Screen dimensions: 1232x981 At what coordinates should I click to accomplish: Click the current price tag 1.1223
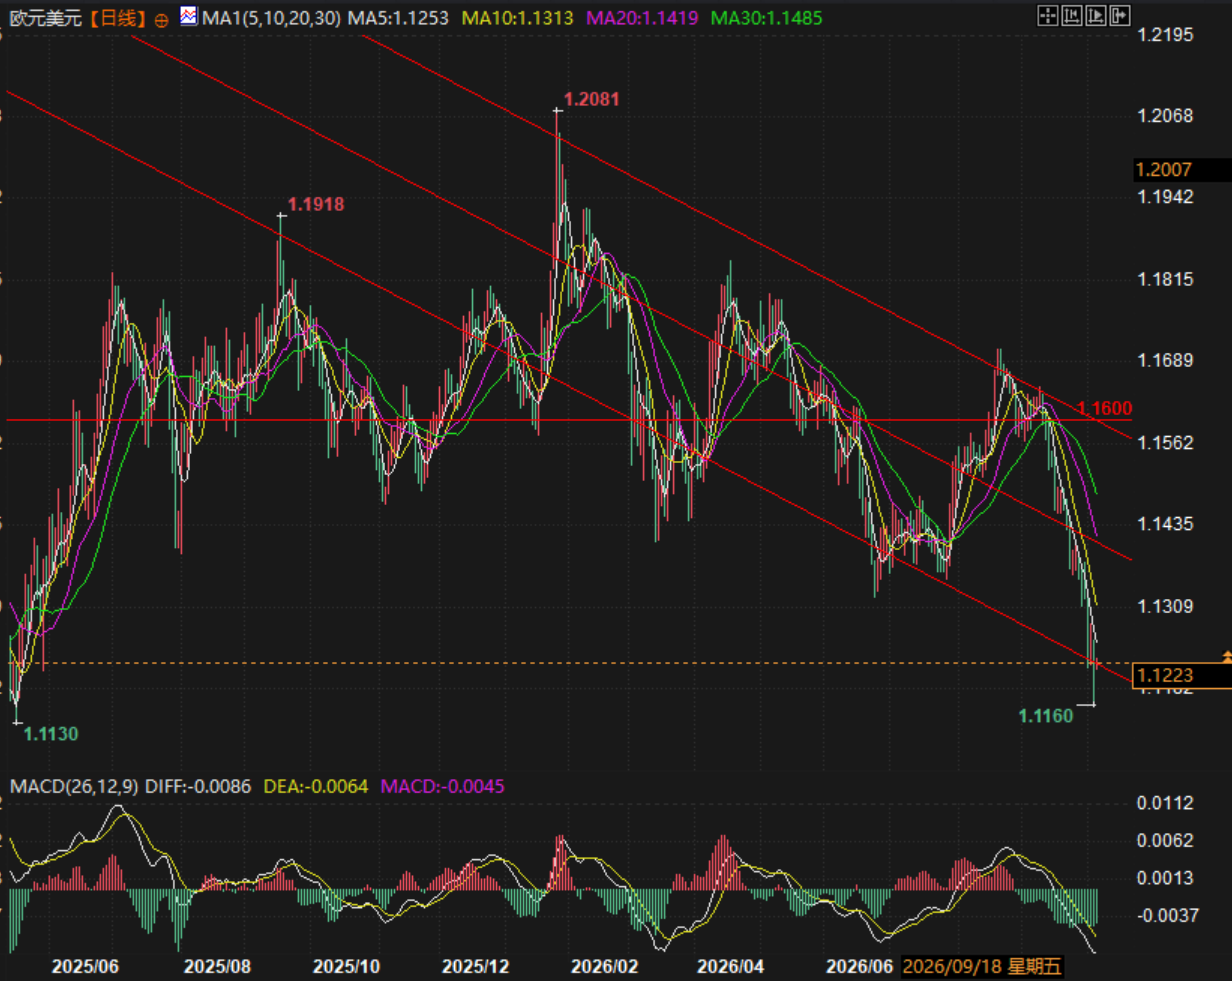coord(1165,676)
